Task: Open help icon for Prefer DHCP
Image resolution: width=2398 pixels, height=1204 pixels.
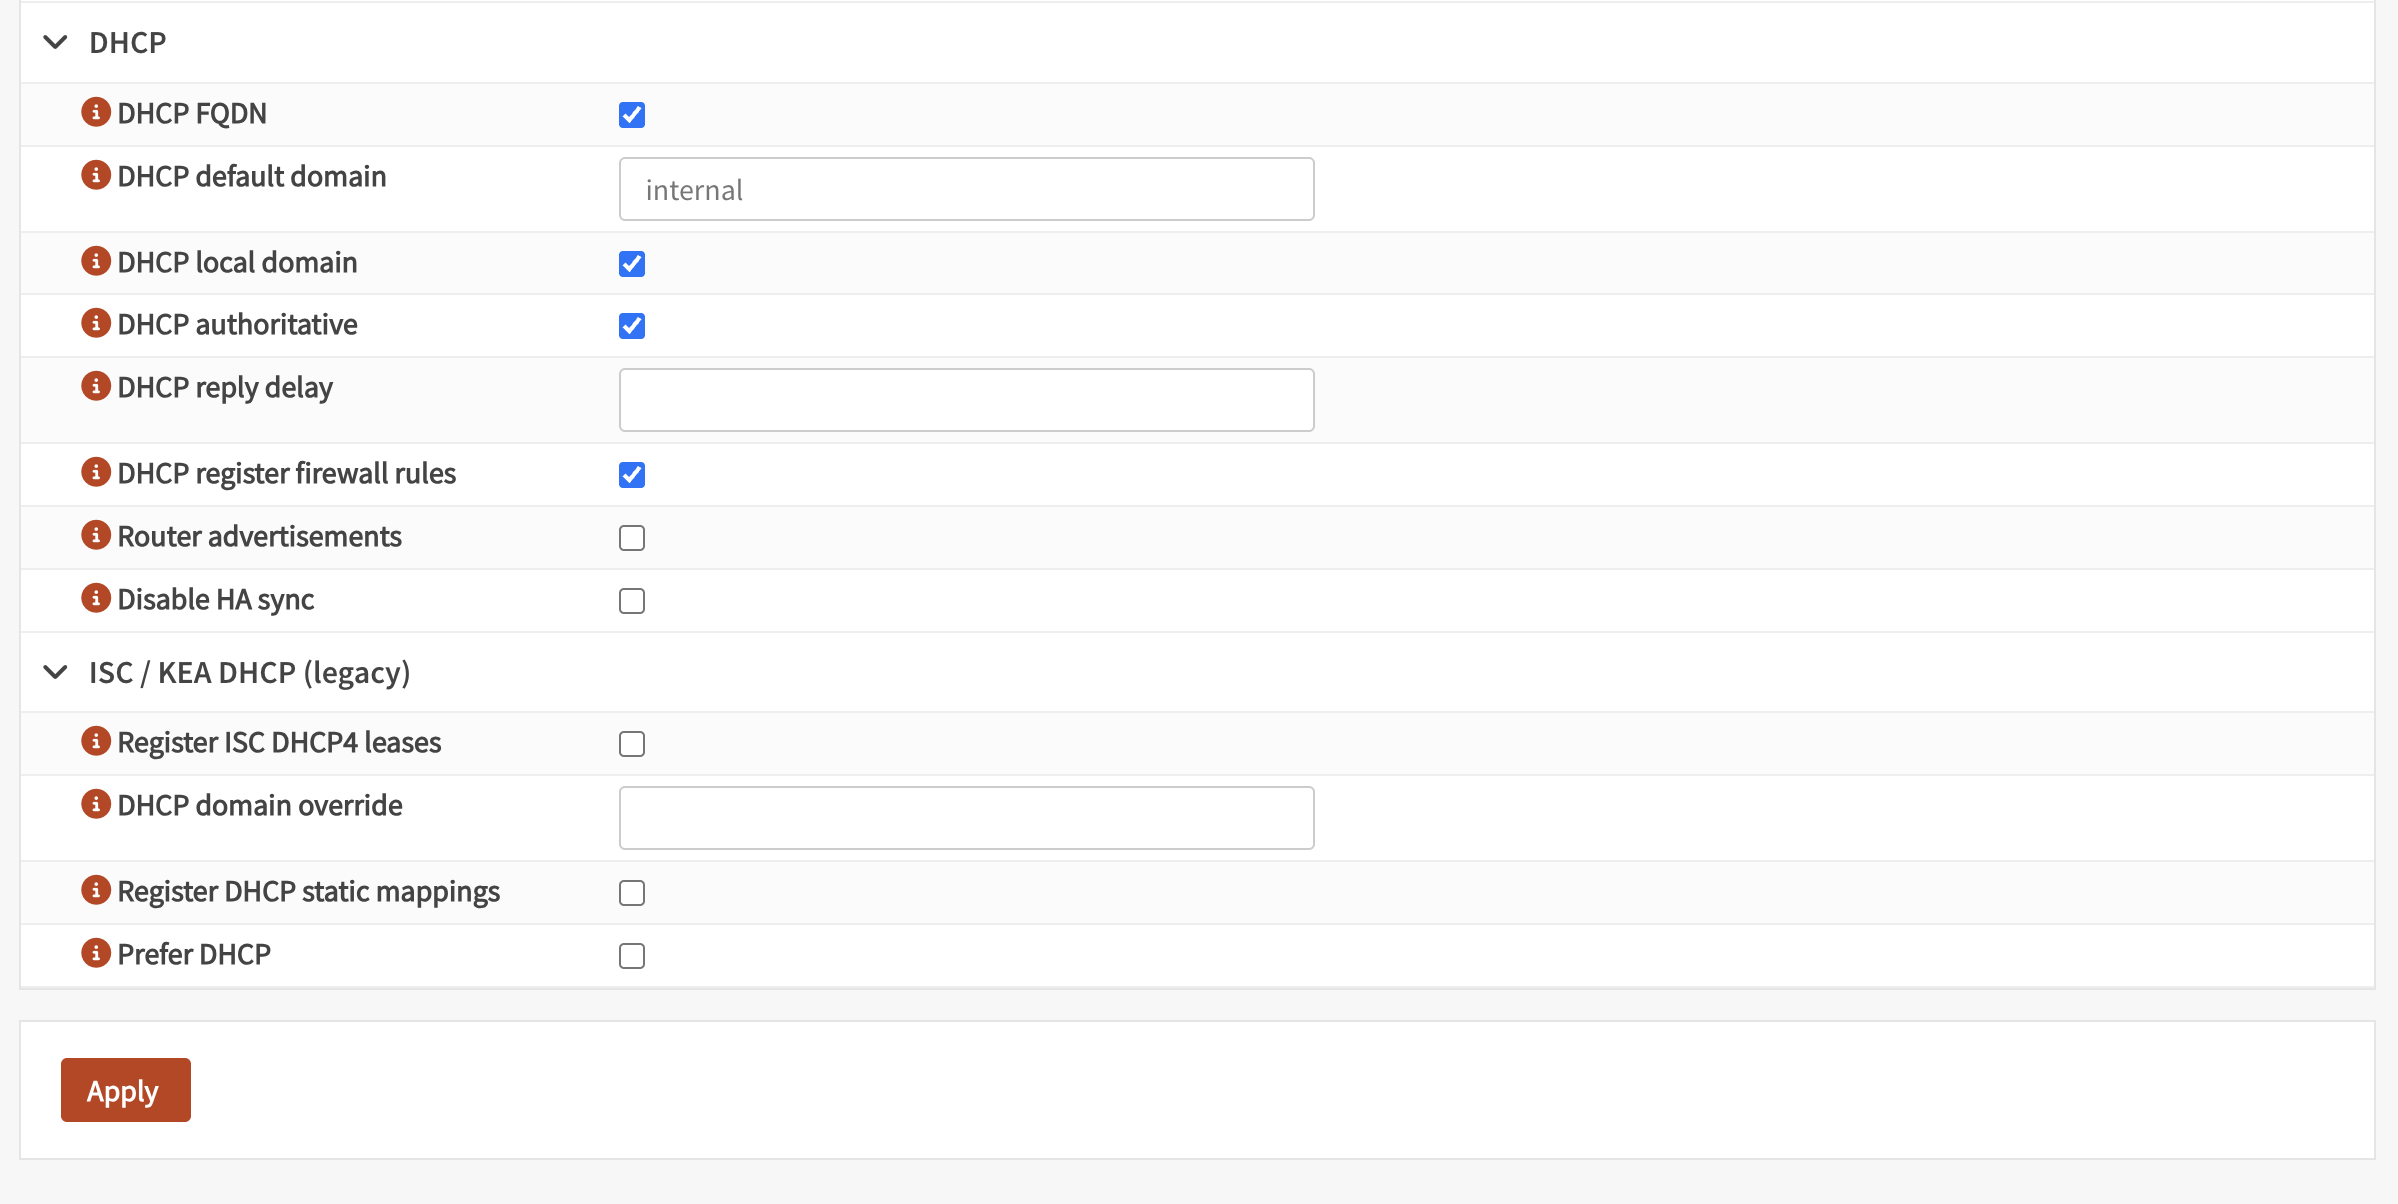Action: point(95,953)
